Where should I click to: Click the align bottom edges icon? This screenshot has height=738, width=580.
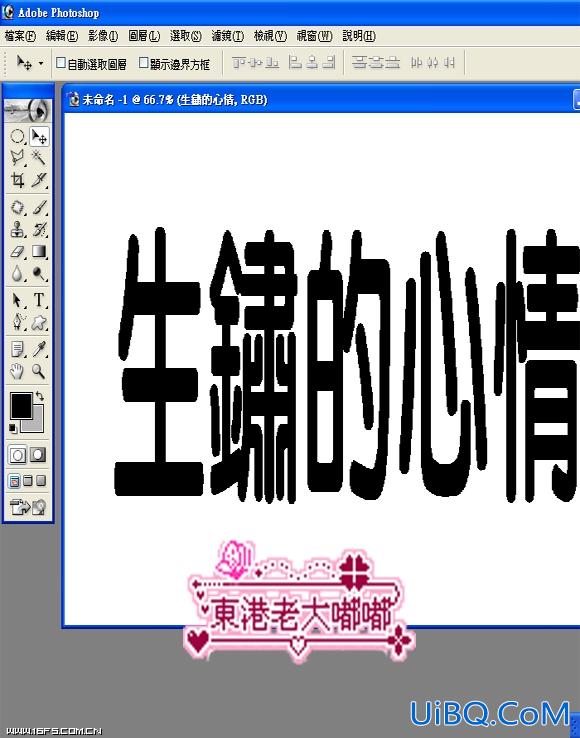[272, 62]
